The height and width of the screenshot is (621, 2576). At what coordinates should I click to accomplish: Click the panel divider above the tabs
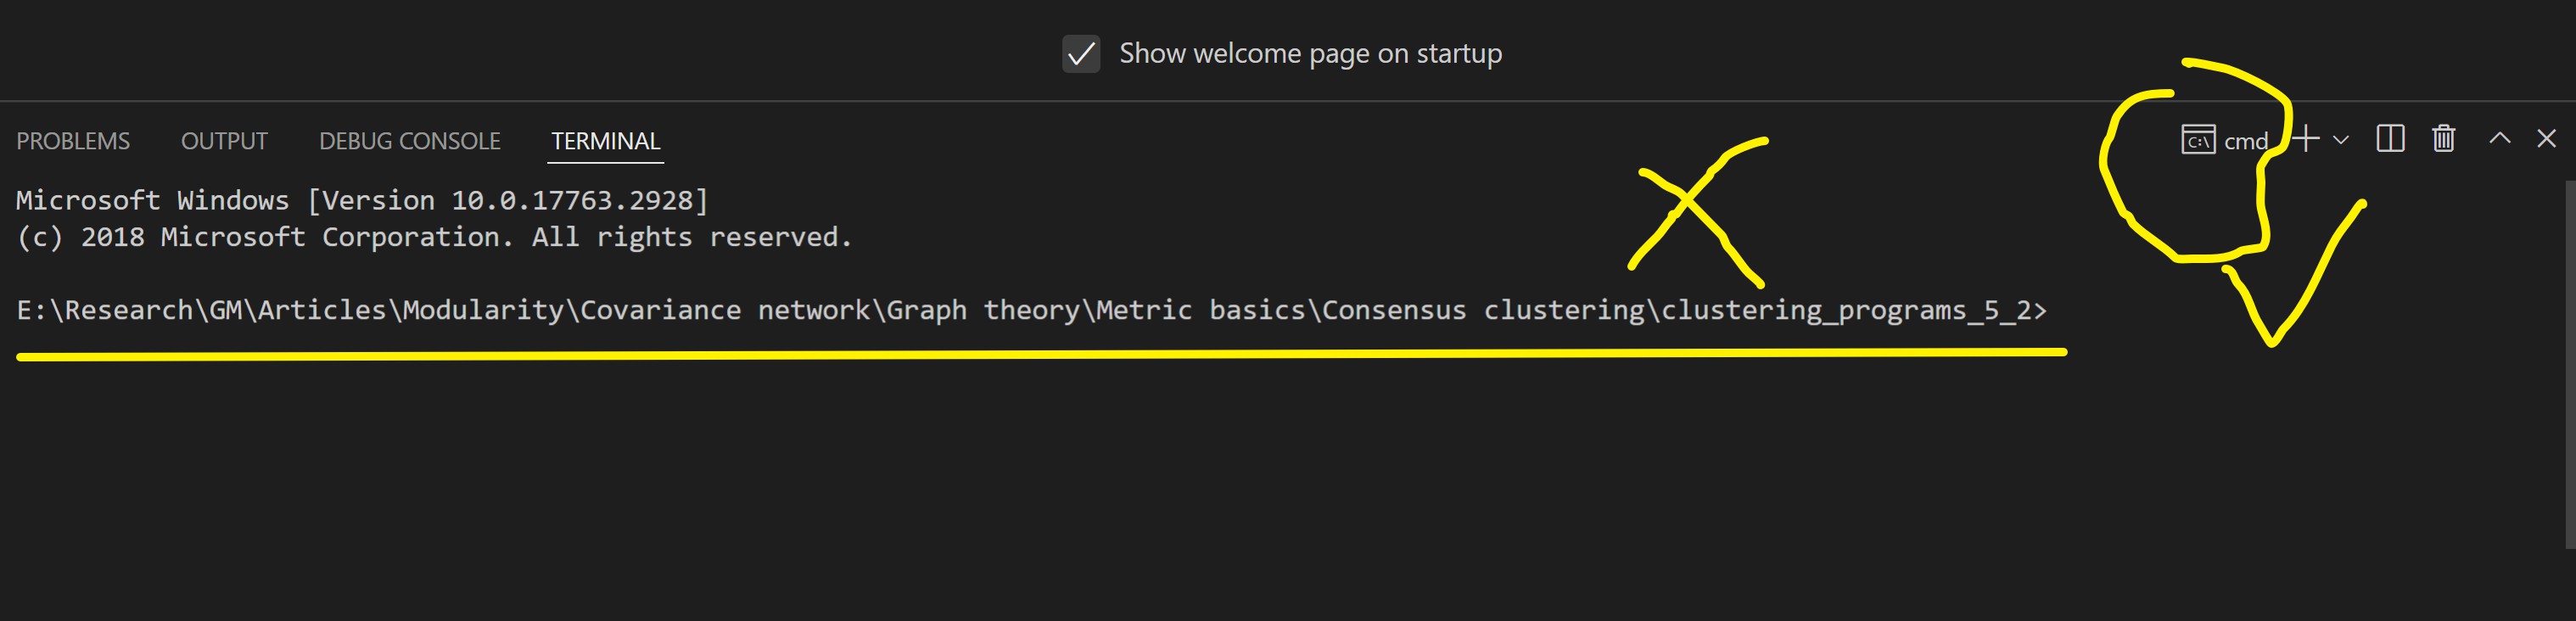(x=1288, y=101)
